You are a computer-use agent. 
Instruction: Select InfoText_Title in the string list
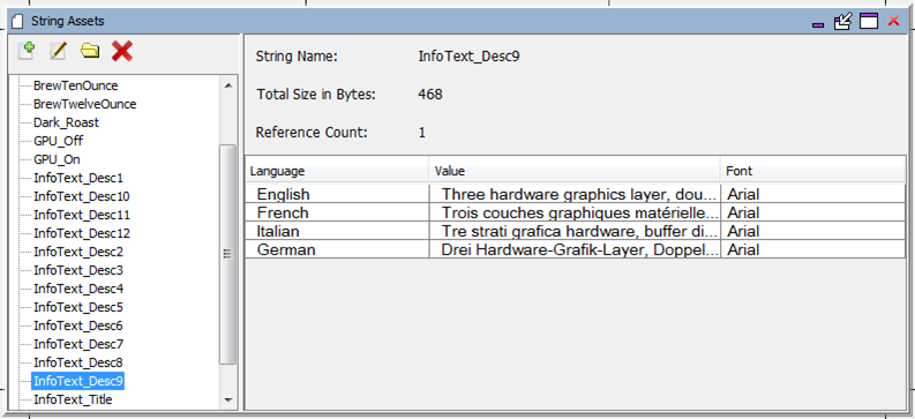73,400
